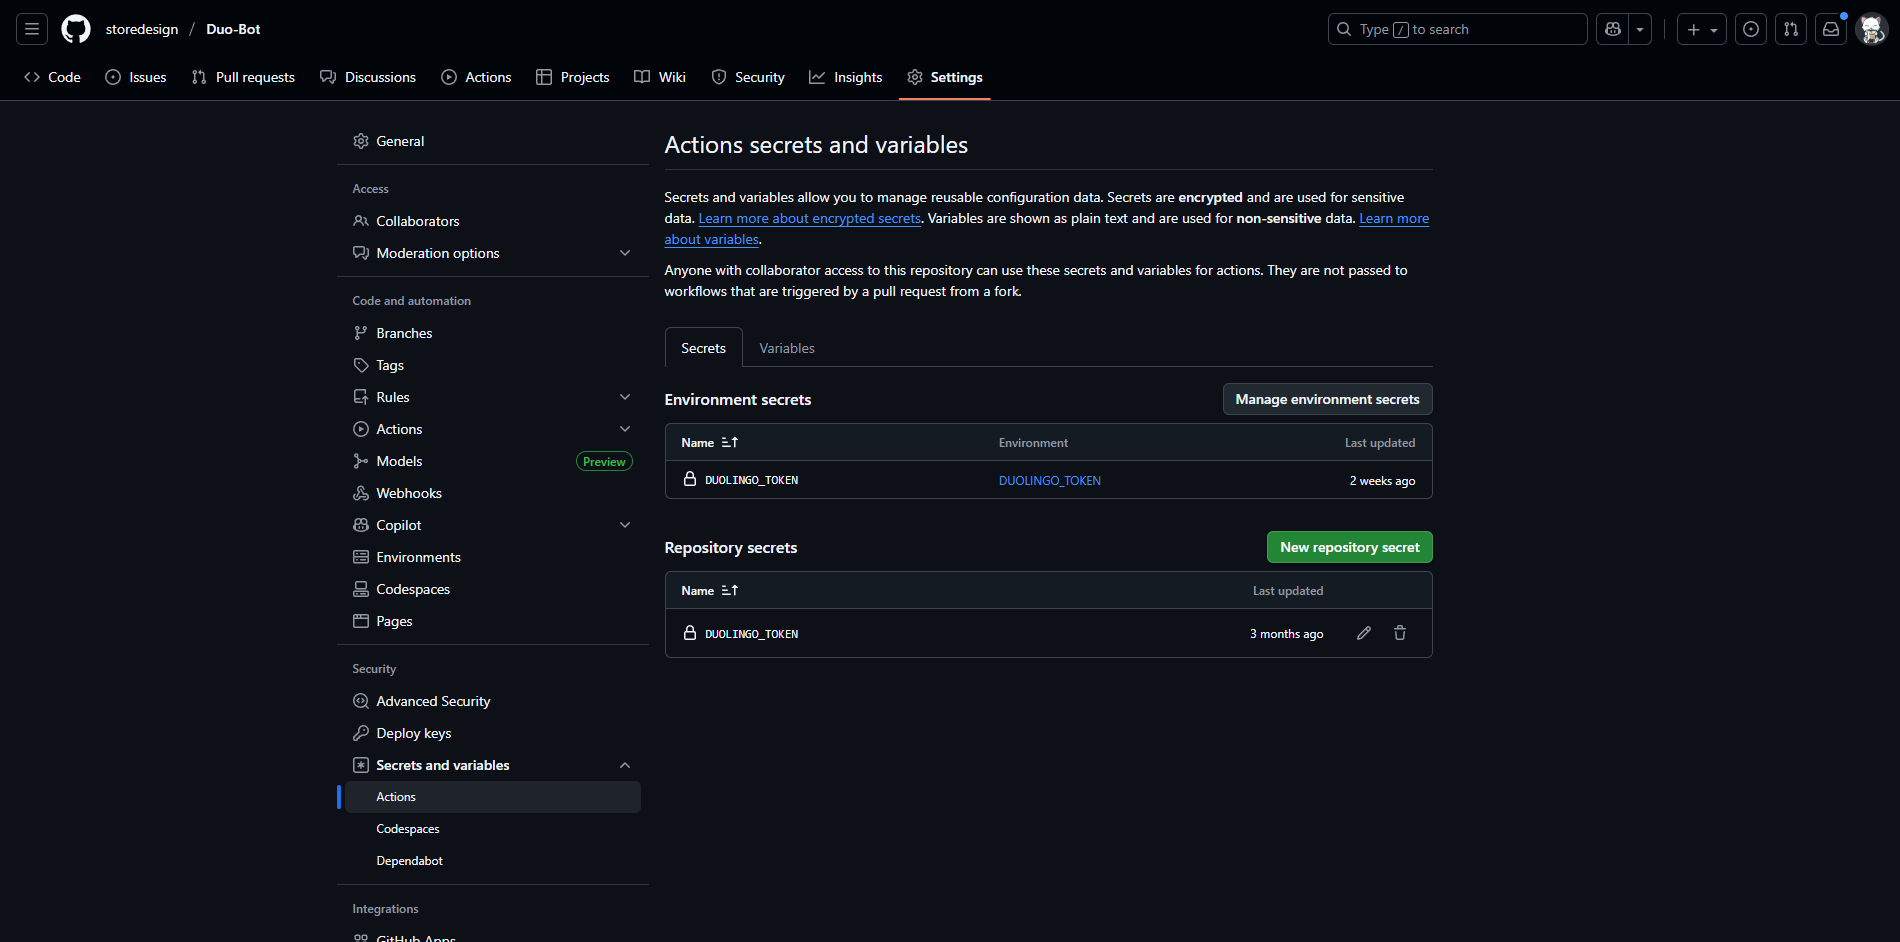This screenshot has width=1900, height=942.
Task: Expand the Copilot settings section
Action: (493, 525)
